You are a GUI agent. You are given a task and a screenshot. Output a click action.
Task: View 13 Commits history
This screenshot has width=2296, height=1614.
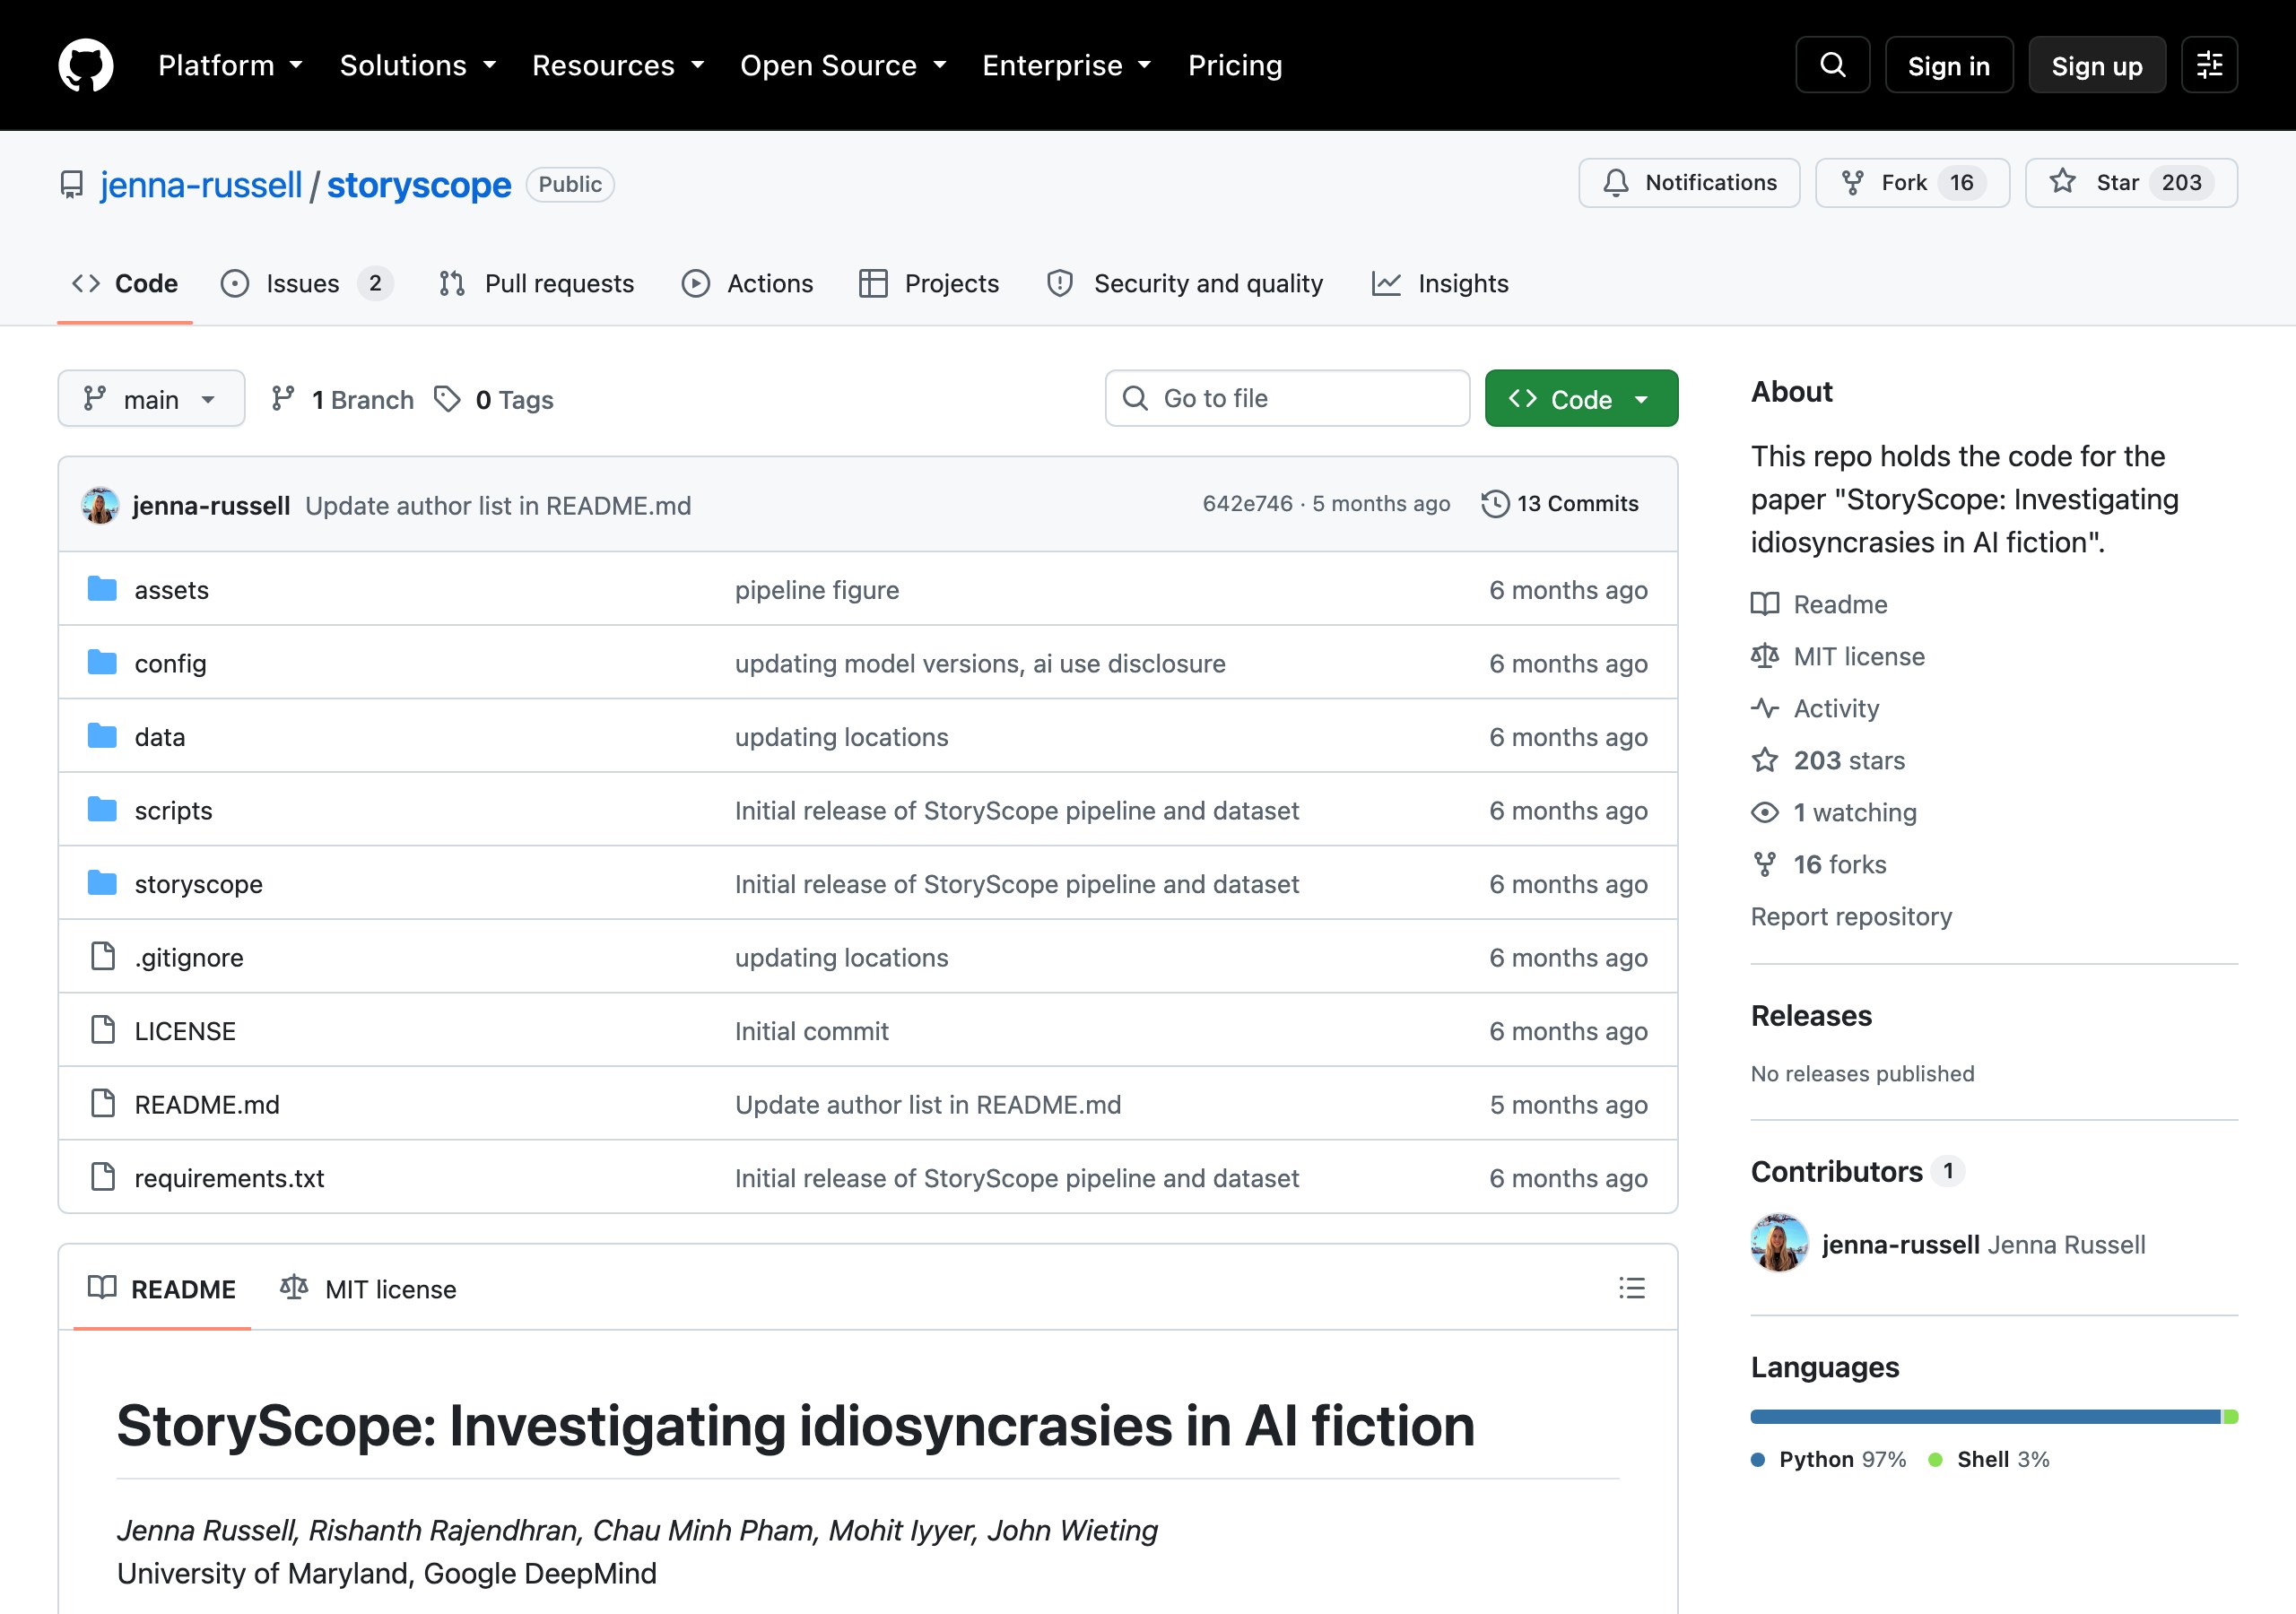click(x=1560, y=504)
